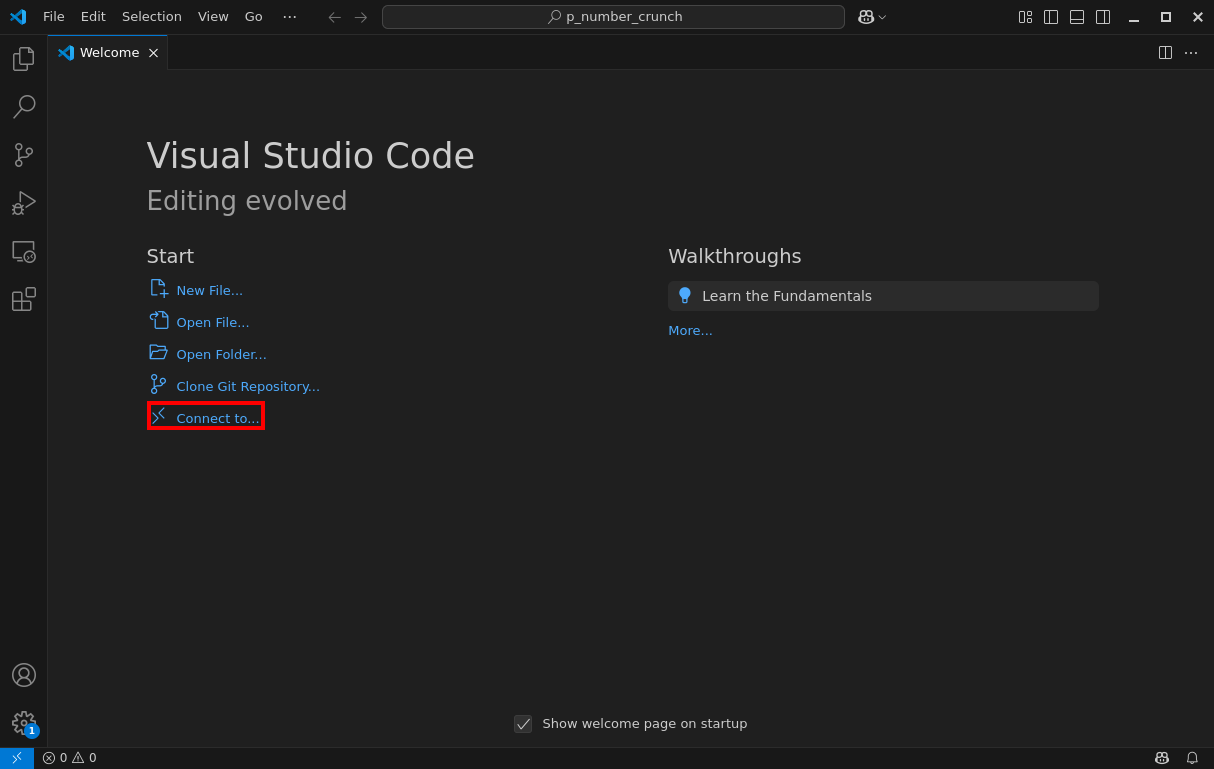Open the Search view in activity bar

click(x=24, y=107)
